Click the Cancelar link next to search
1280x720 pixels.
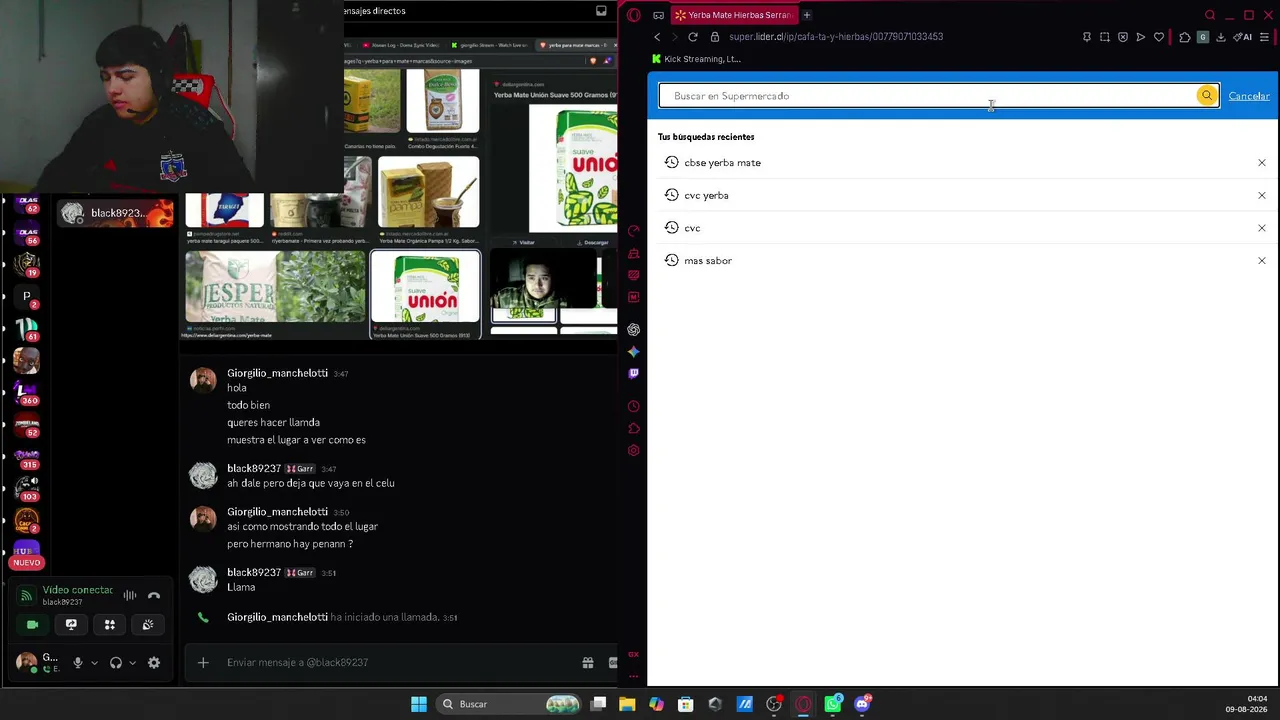pyautogui.click(x=1249, y=96)
